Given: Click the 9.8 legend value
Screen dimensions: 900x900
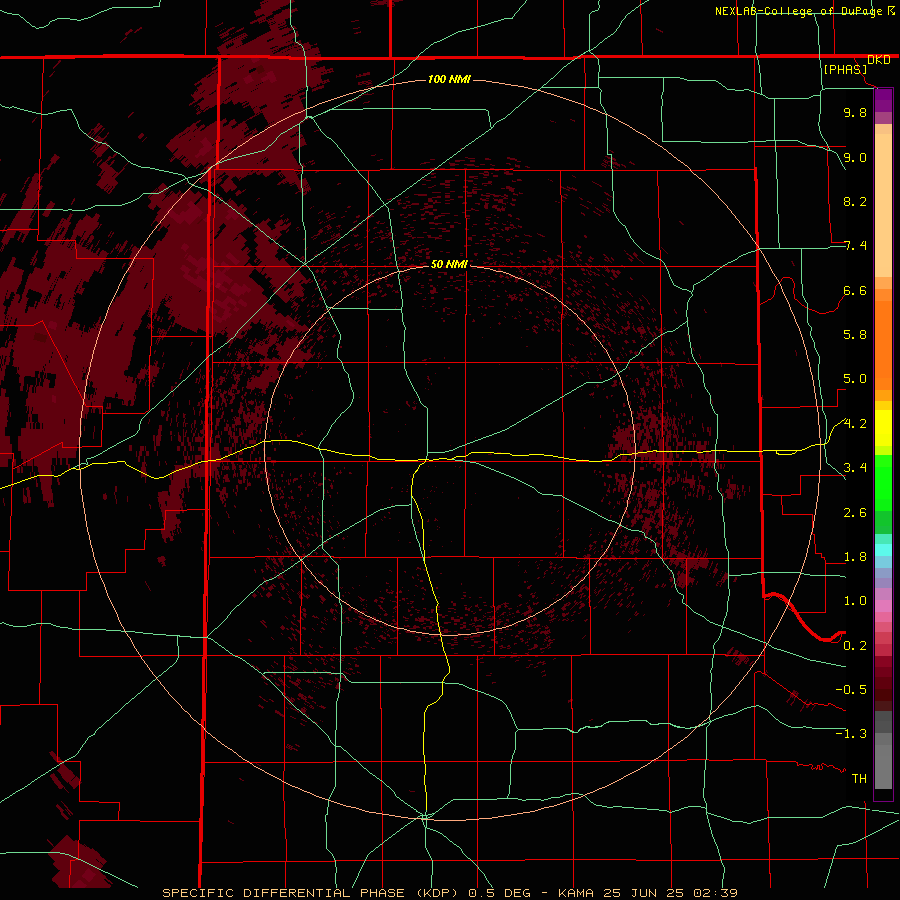Looking at the screenshot, I should point(855,112).
